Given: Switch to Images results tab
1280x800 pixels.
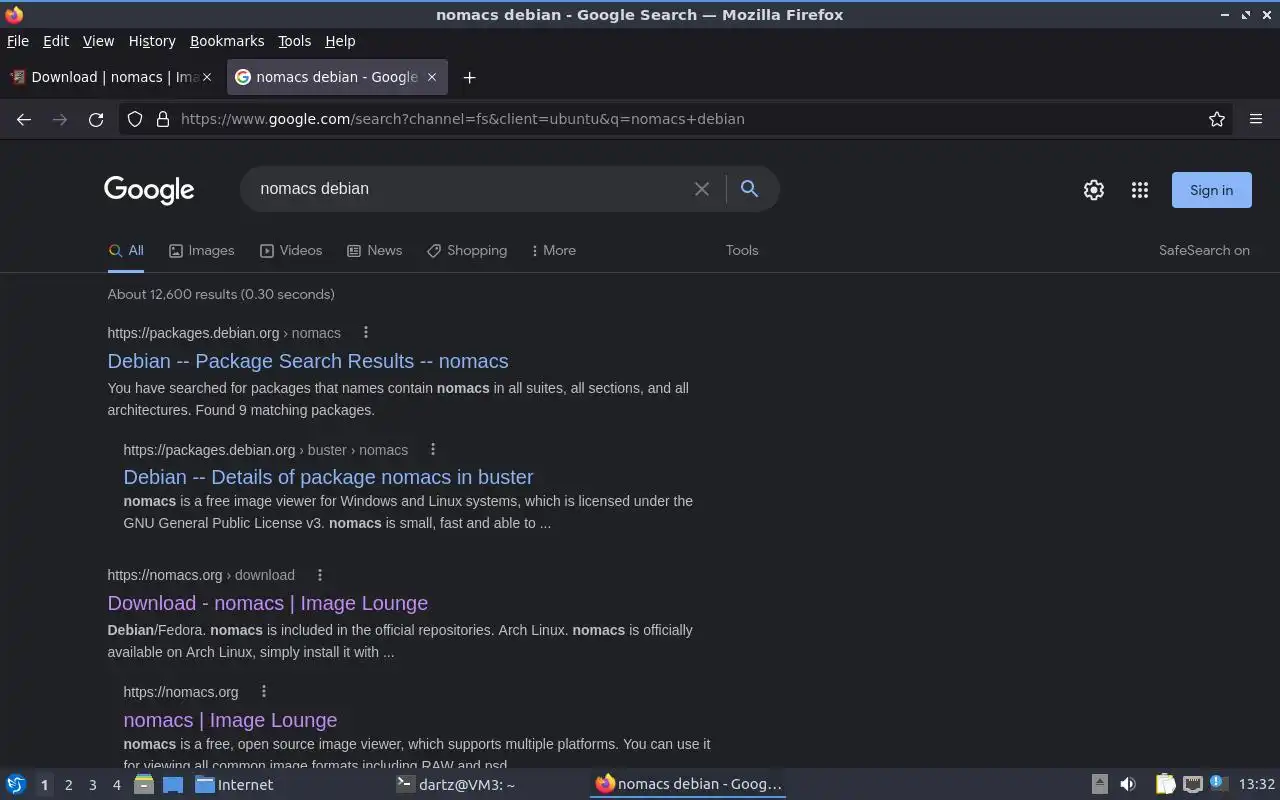Looking at the screenshot, I should click(x=201, y=250).
